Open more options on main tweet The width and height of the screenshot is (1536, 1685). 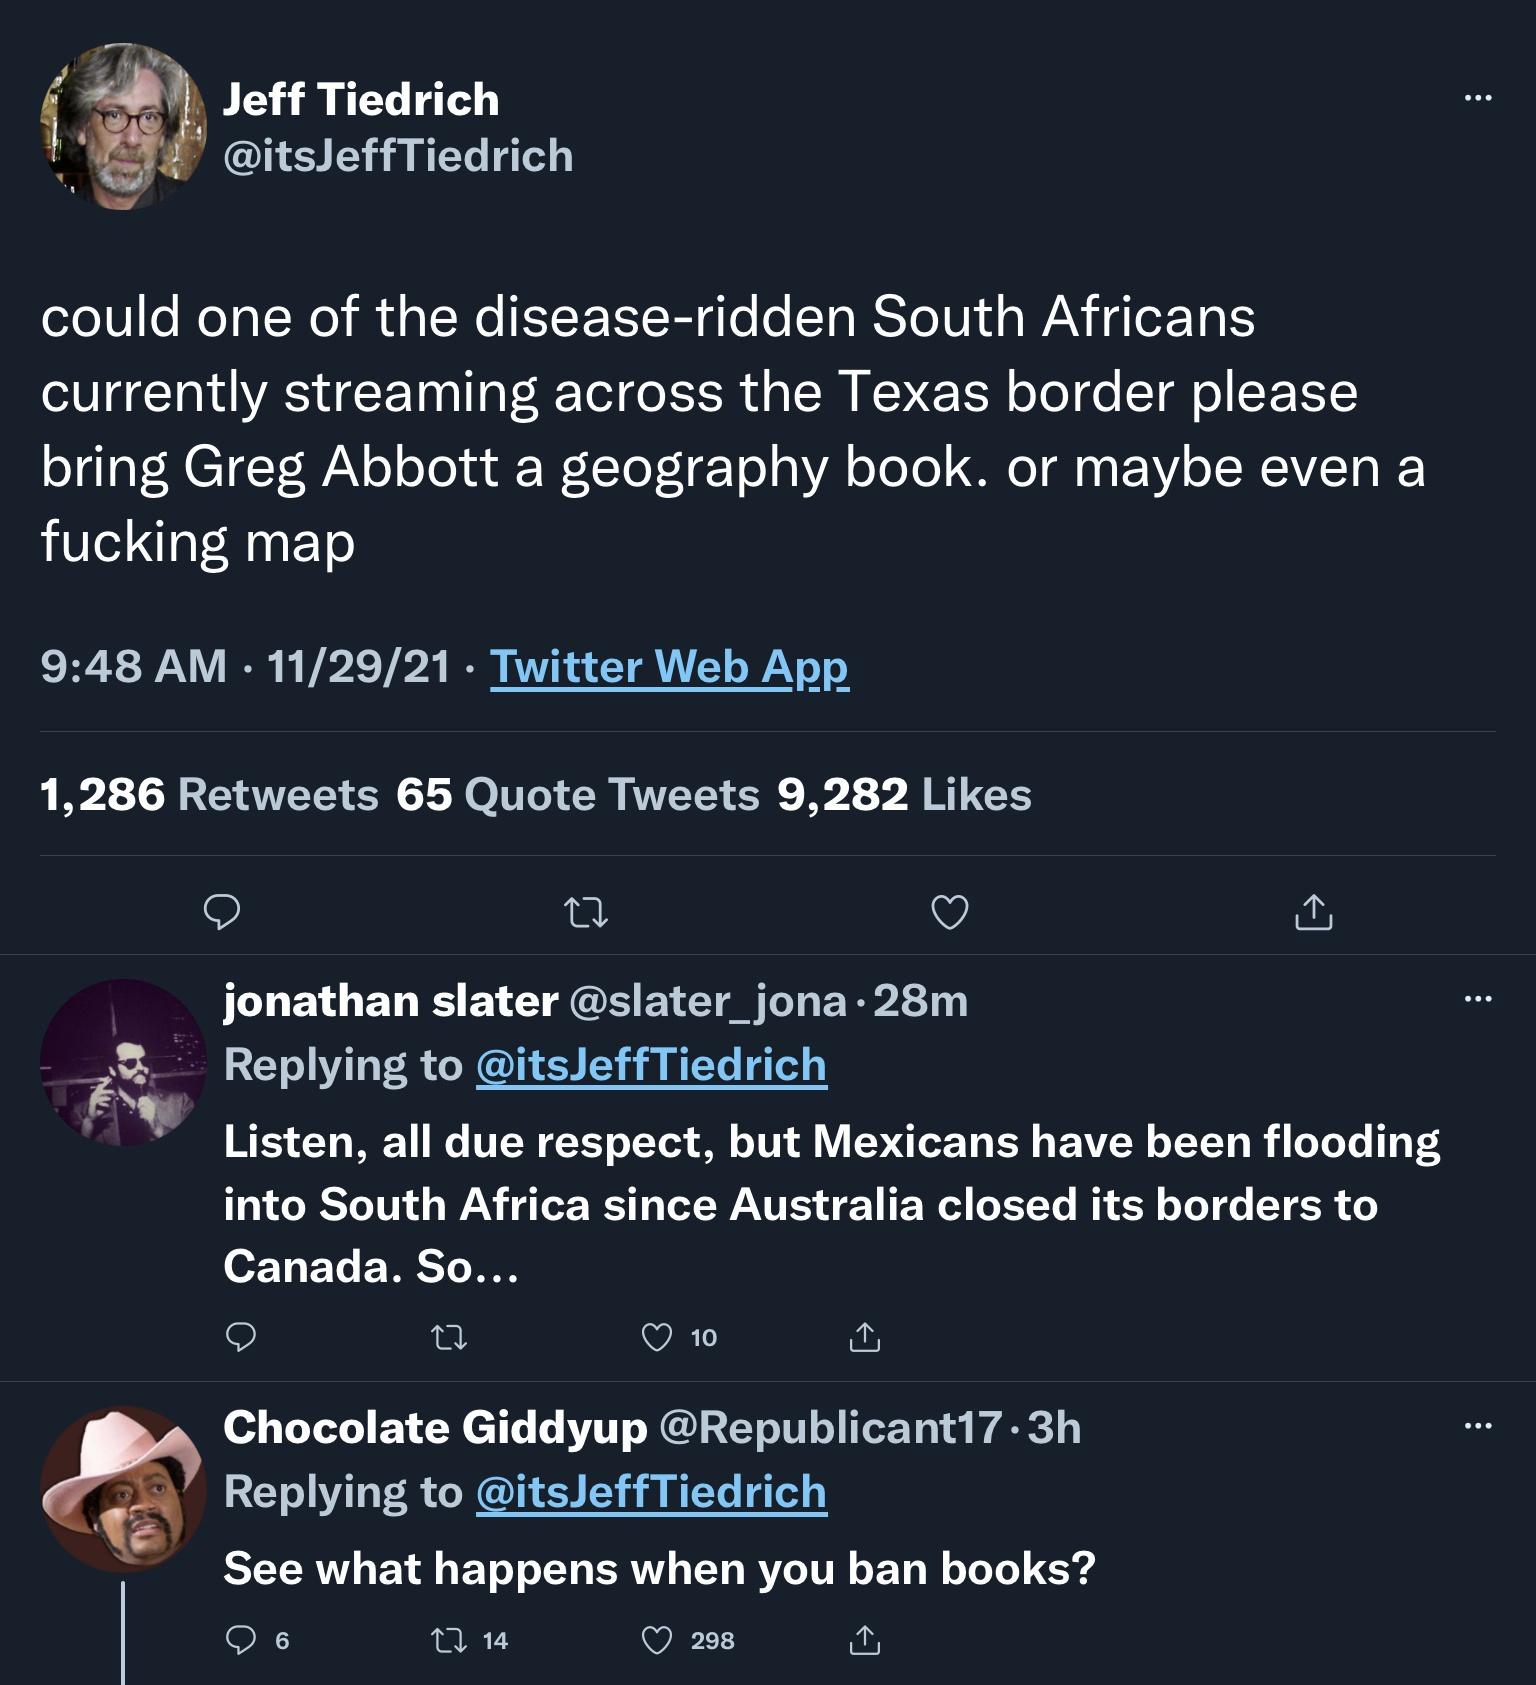[1477, 98]
